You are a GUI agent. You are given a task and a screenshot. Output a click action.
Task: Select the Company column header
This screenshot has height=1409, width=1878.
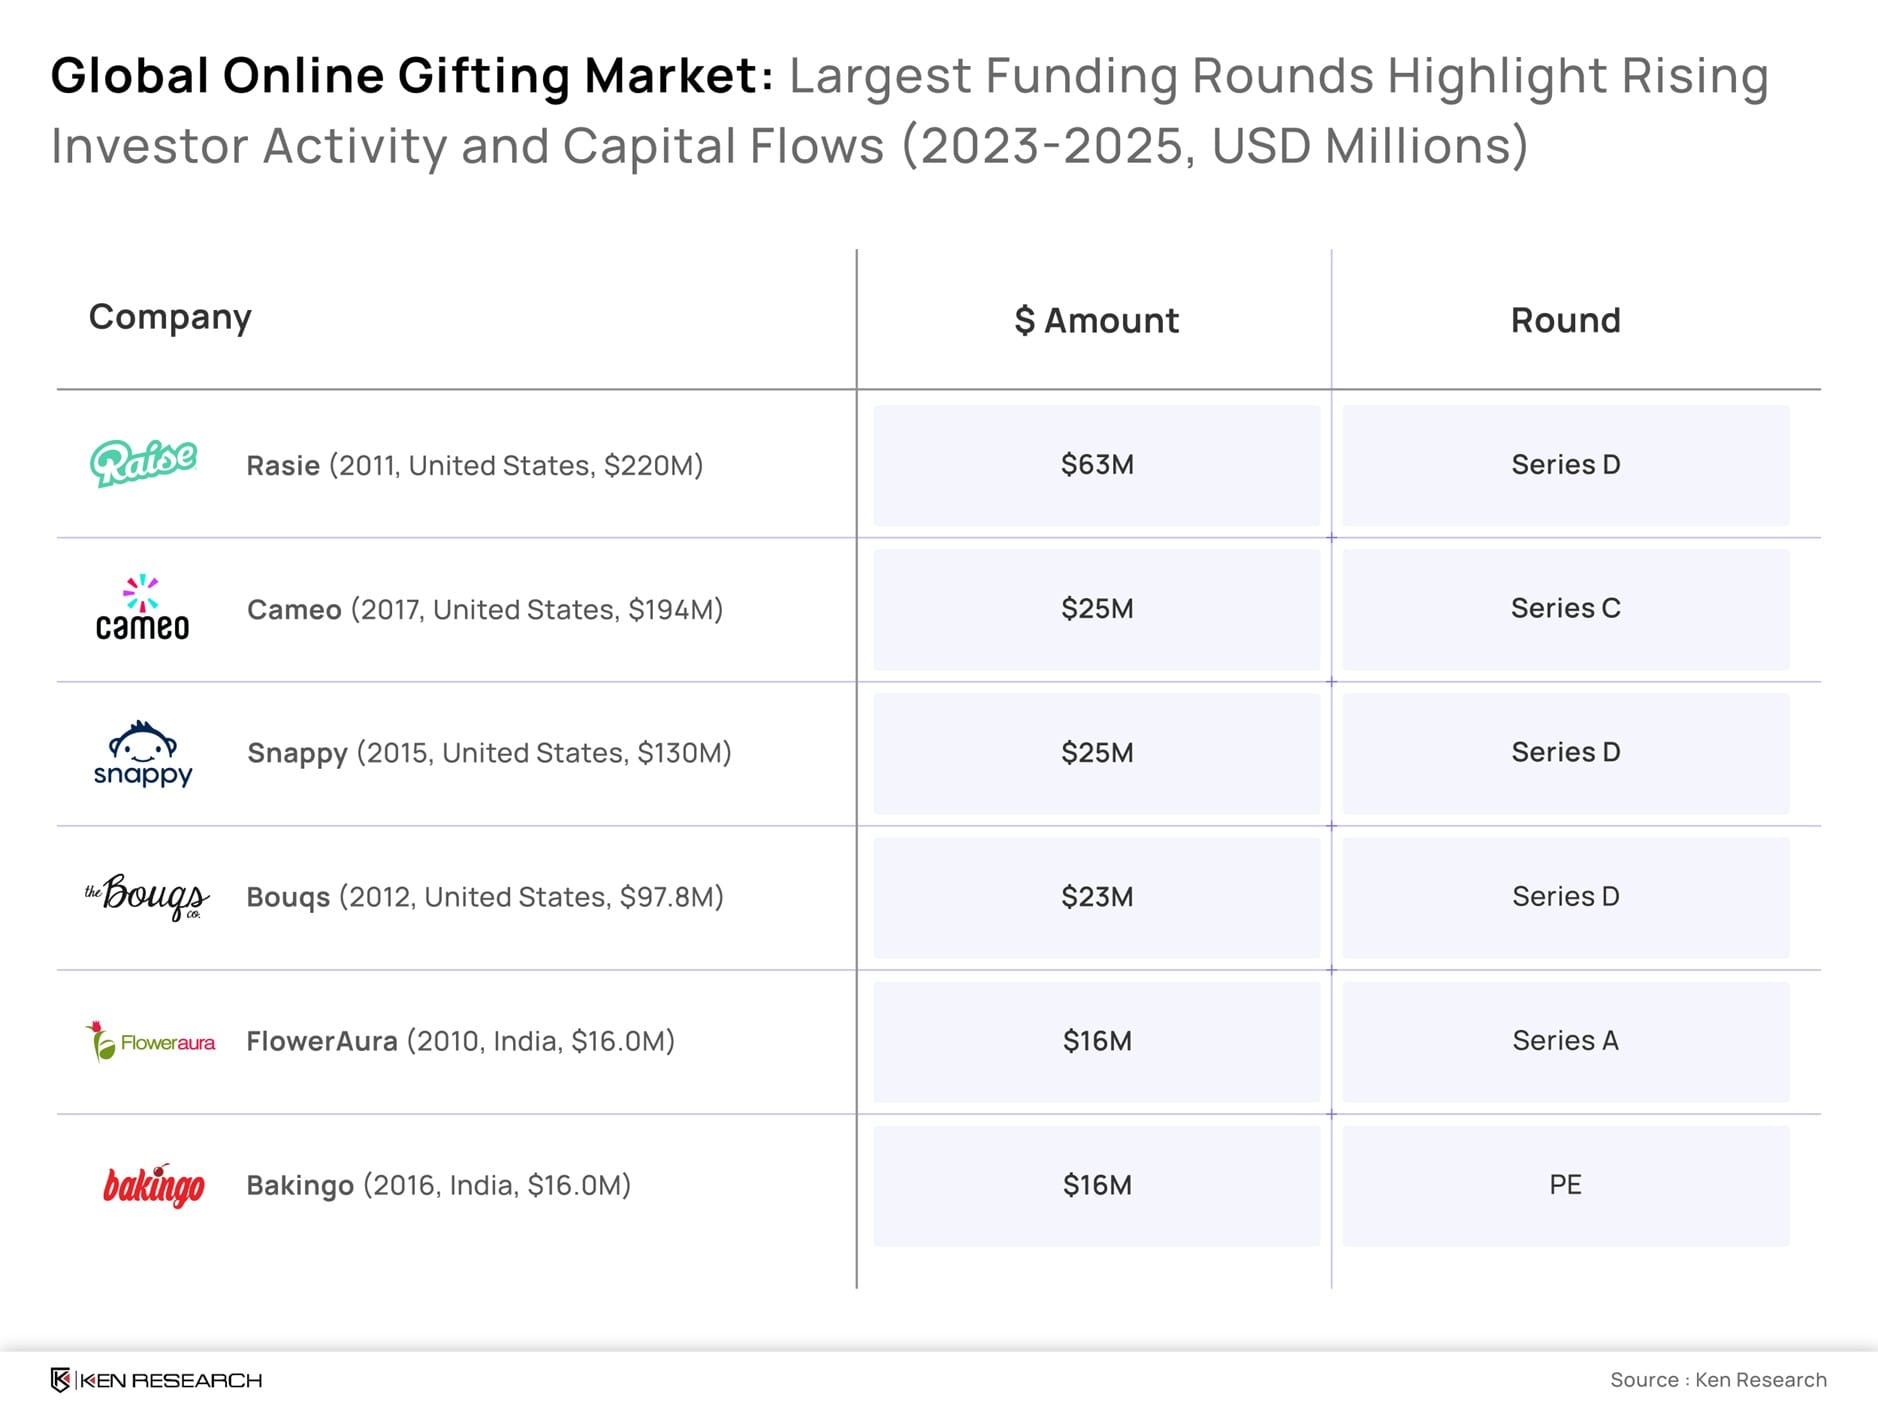tap(170, 317)
